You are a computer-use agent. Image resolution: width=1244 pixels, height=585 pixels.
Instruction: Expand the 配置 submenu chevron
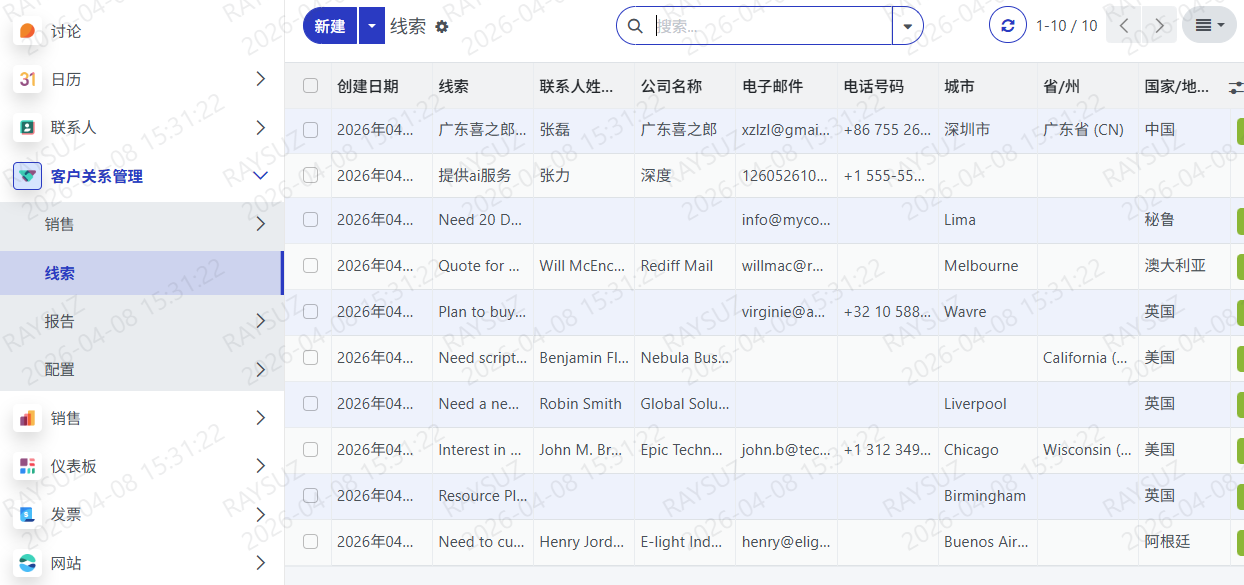[x=260, y=369]
